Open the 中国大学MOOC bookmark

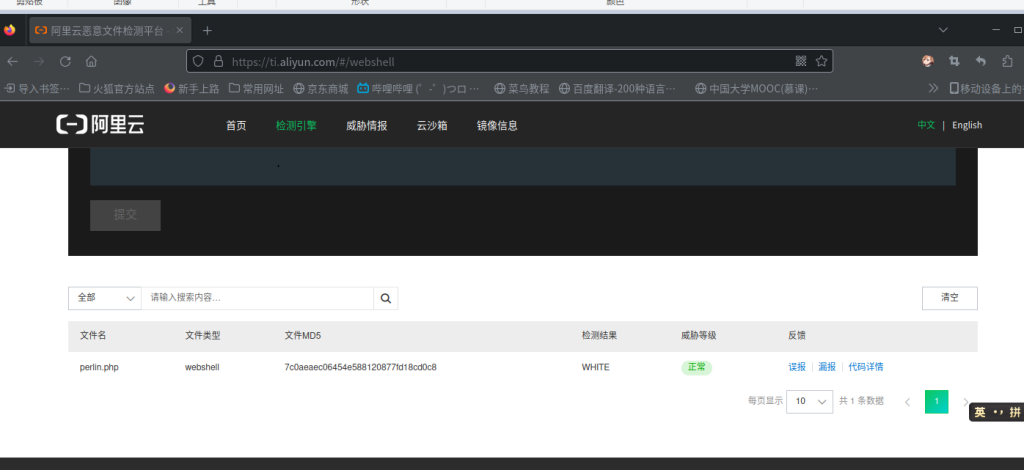(x=756, y=88)
